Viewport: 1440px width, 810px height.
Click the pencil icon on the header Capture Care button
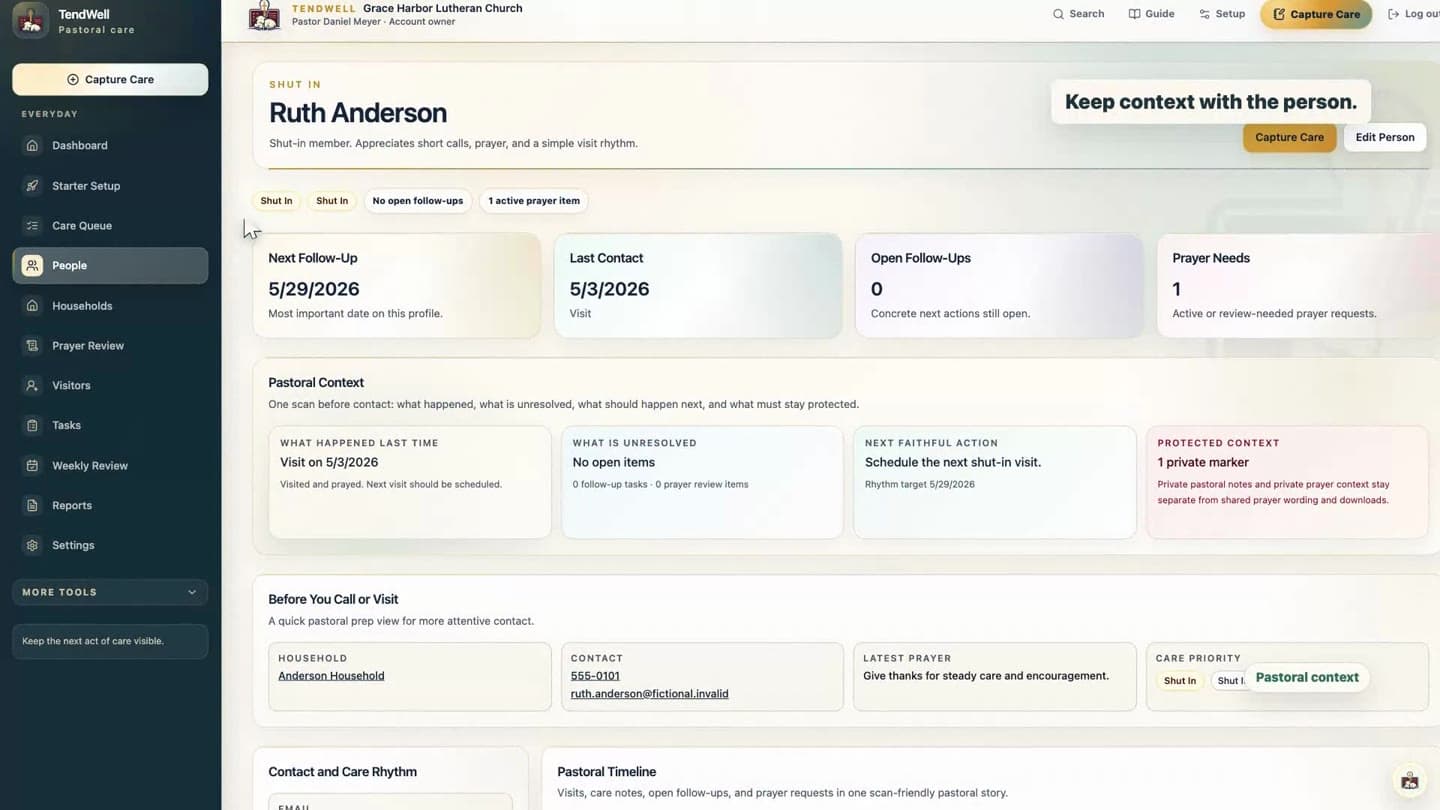click(x=1278, y=14)
